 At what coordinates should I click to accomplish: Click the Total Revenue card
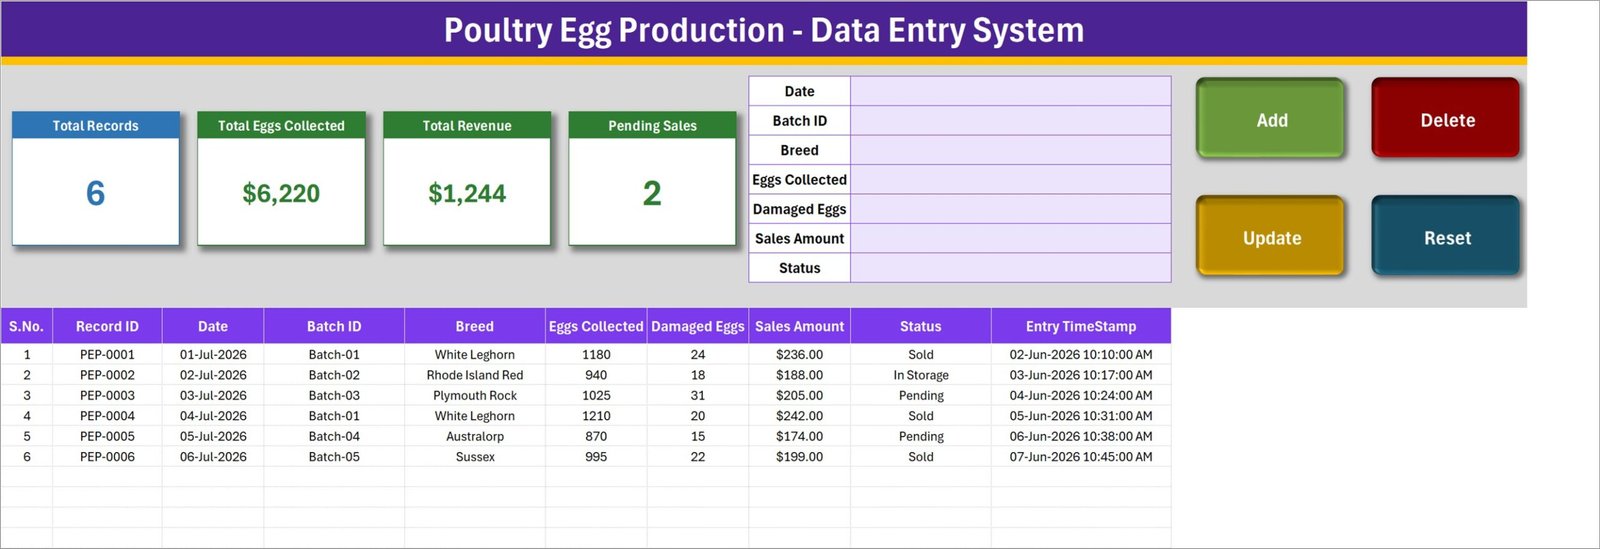[467, 178]
